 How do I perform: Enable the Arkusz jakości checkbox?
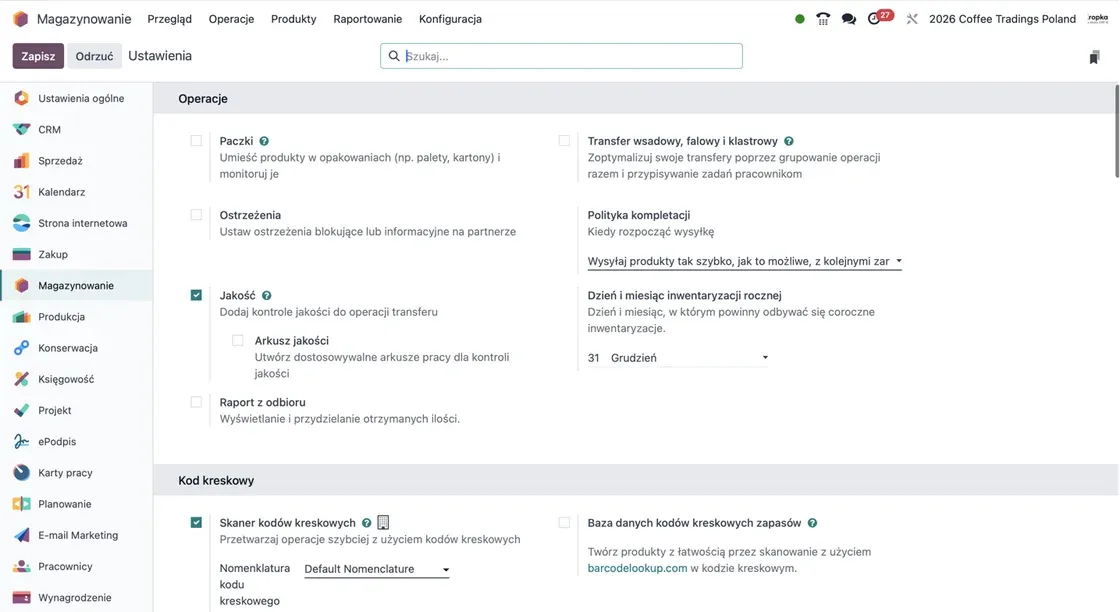coord(238,341)
